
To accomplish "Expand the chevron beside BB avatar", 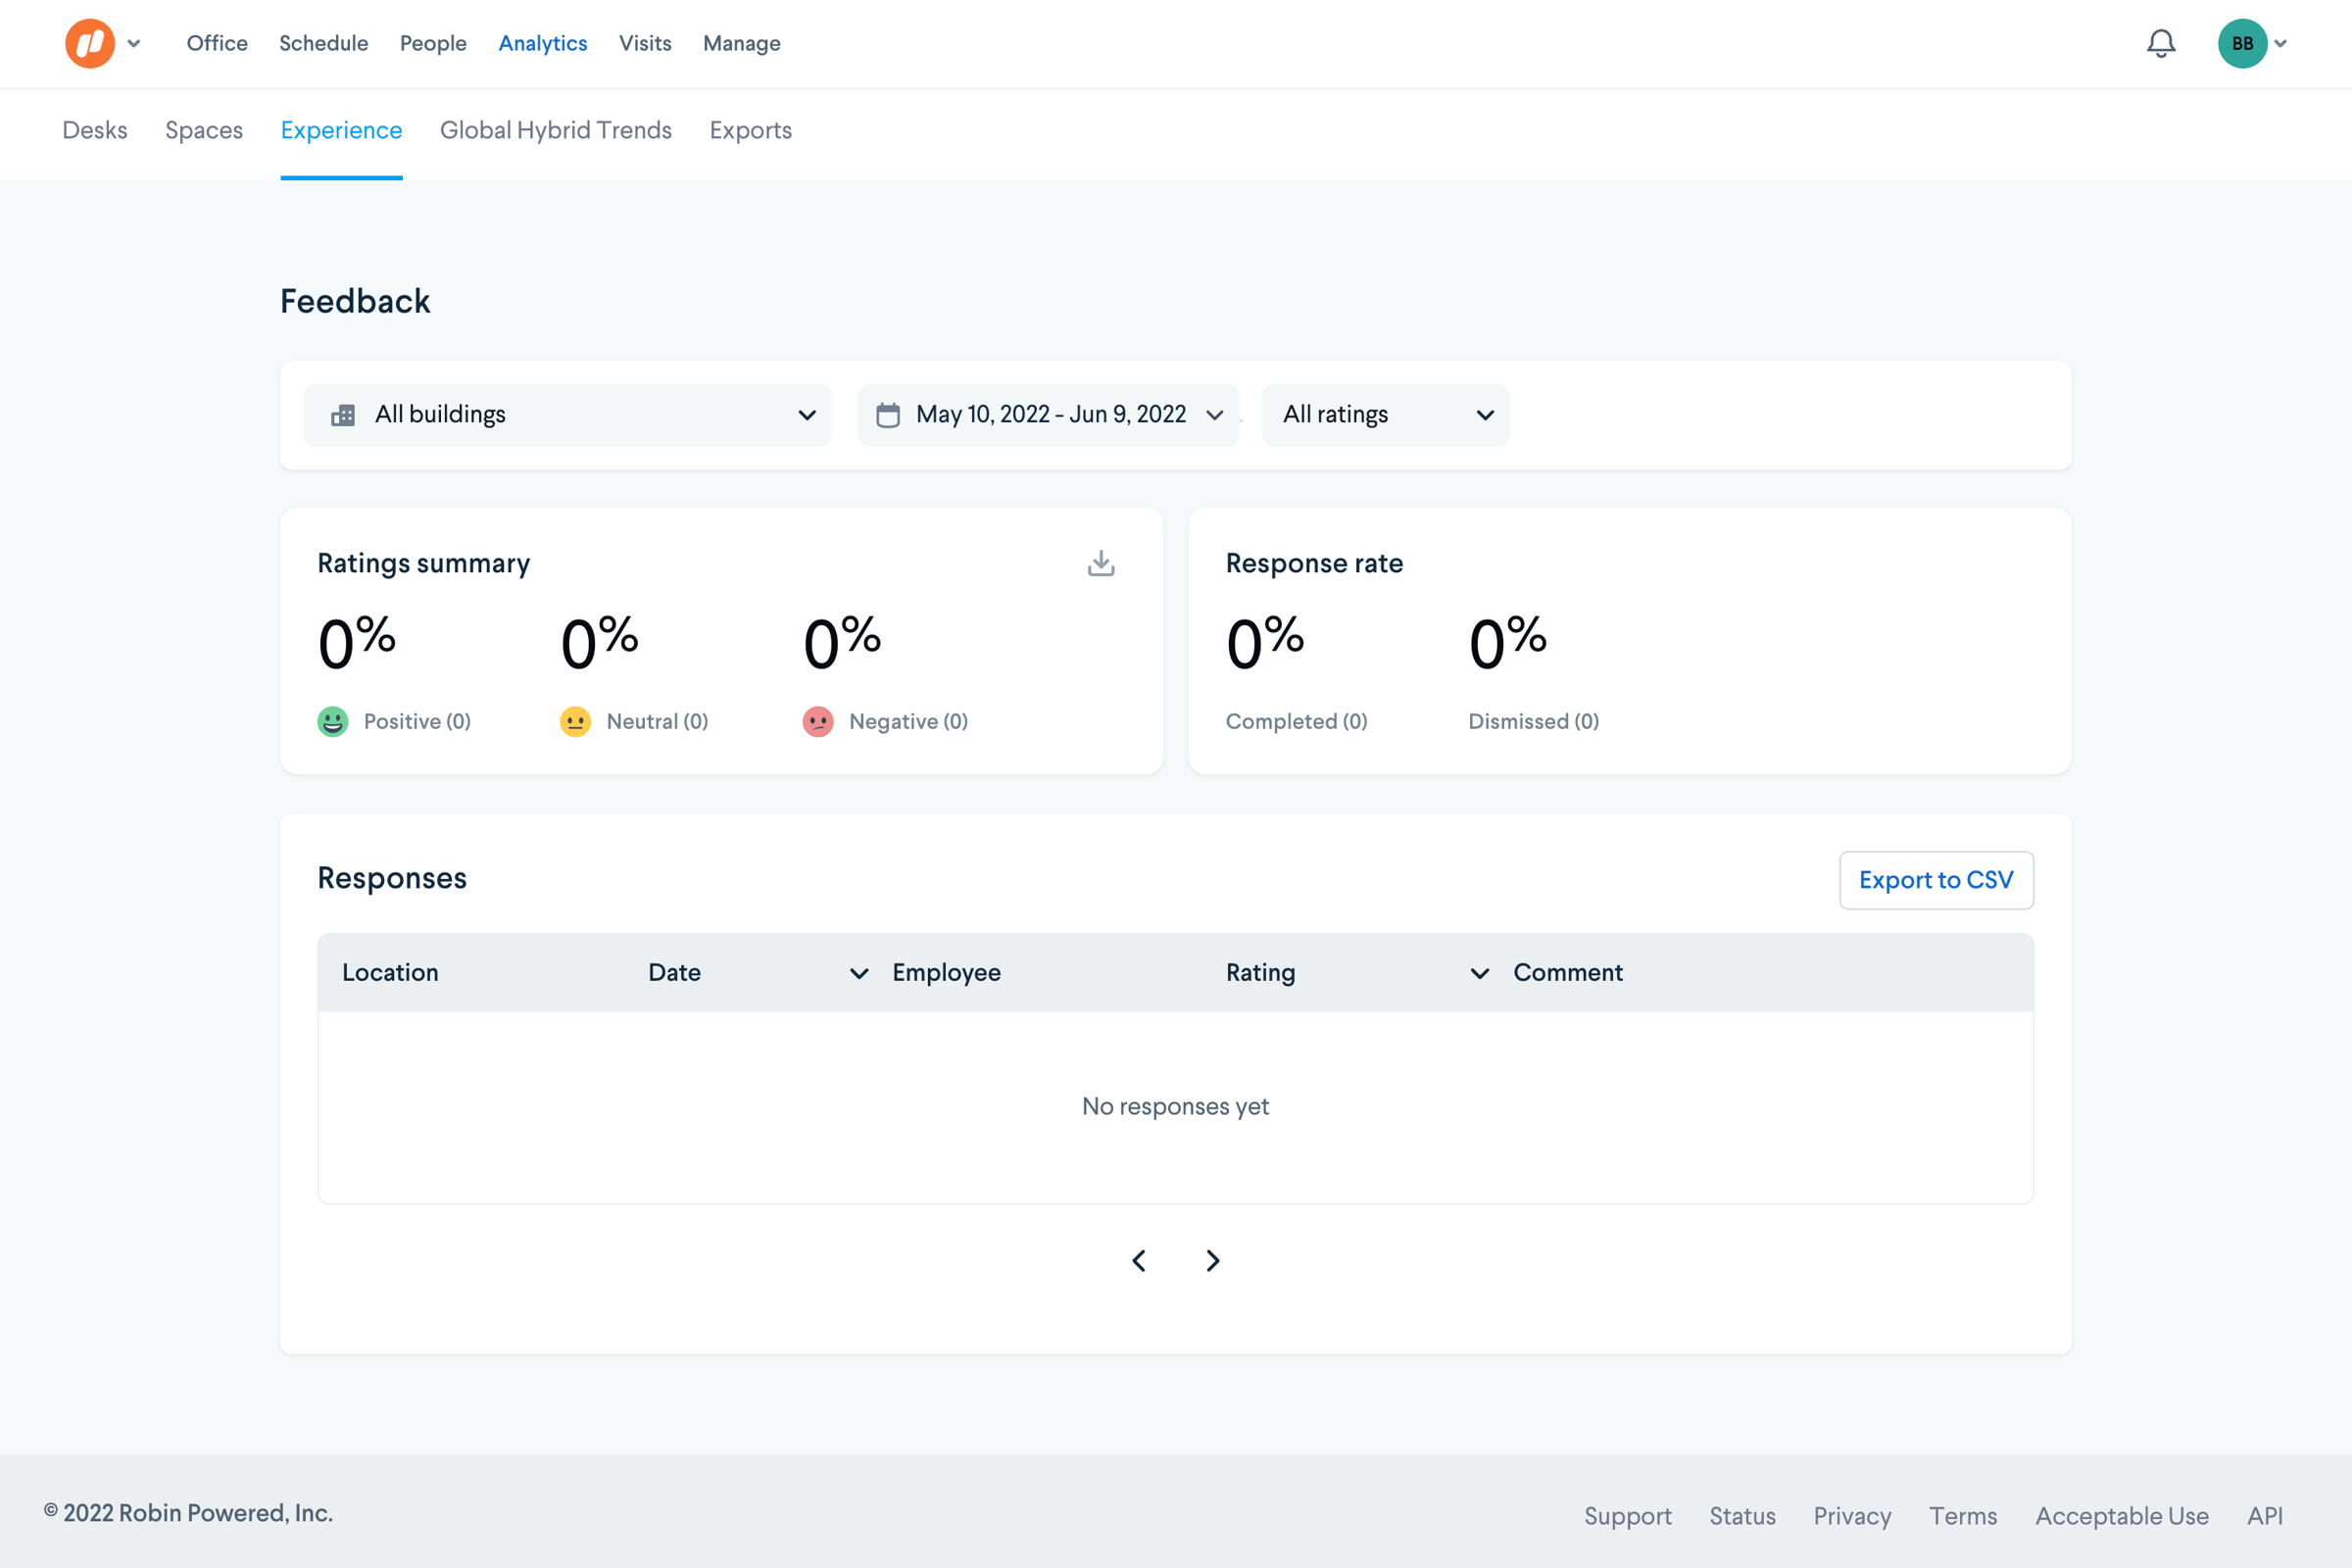I will pos(2281,43).
